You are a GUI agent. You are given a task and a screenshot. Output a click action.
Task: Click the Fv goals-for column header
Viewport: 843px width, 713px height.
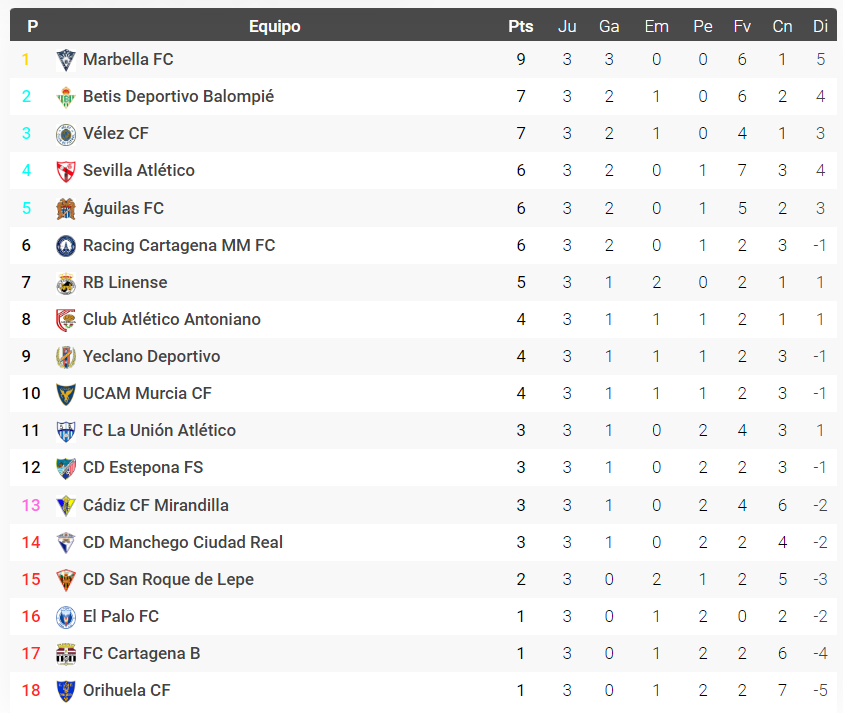(x=742, y=27)
